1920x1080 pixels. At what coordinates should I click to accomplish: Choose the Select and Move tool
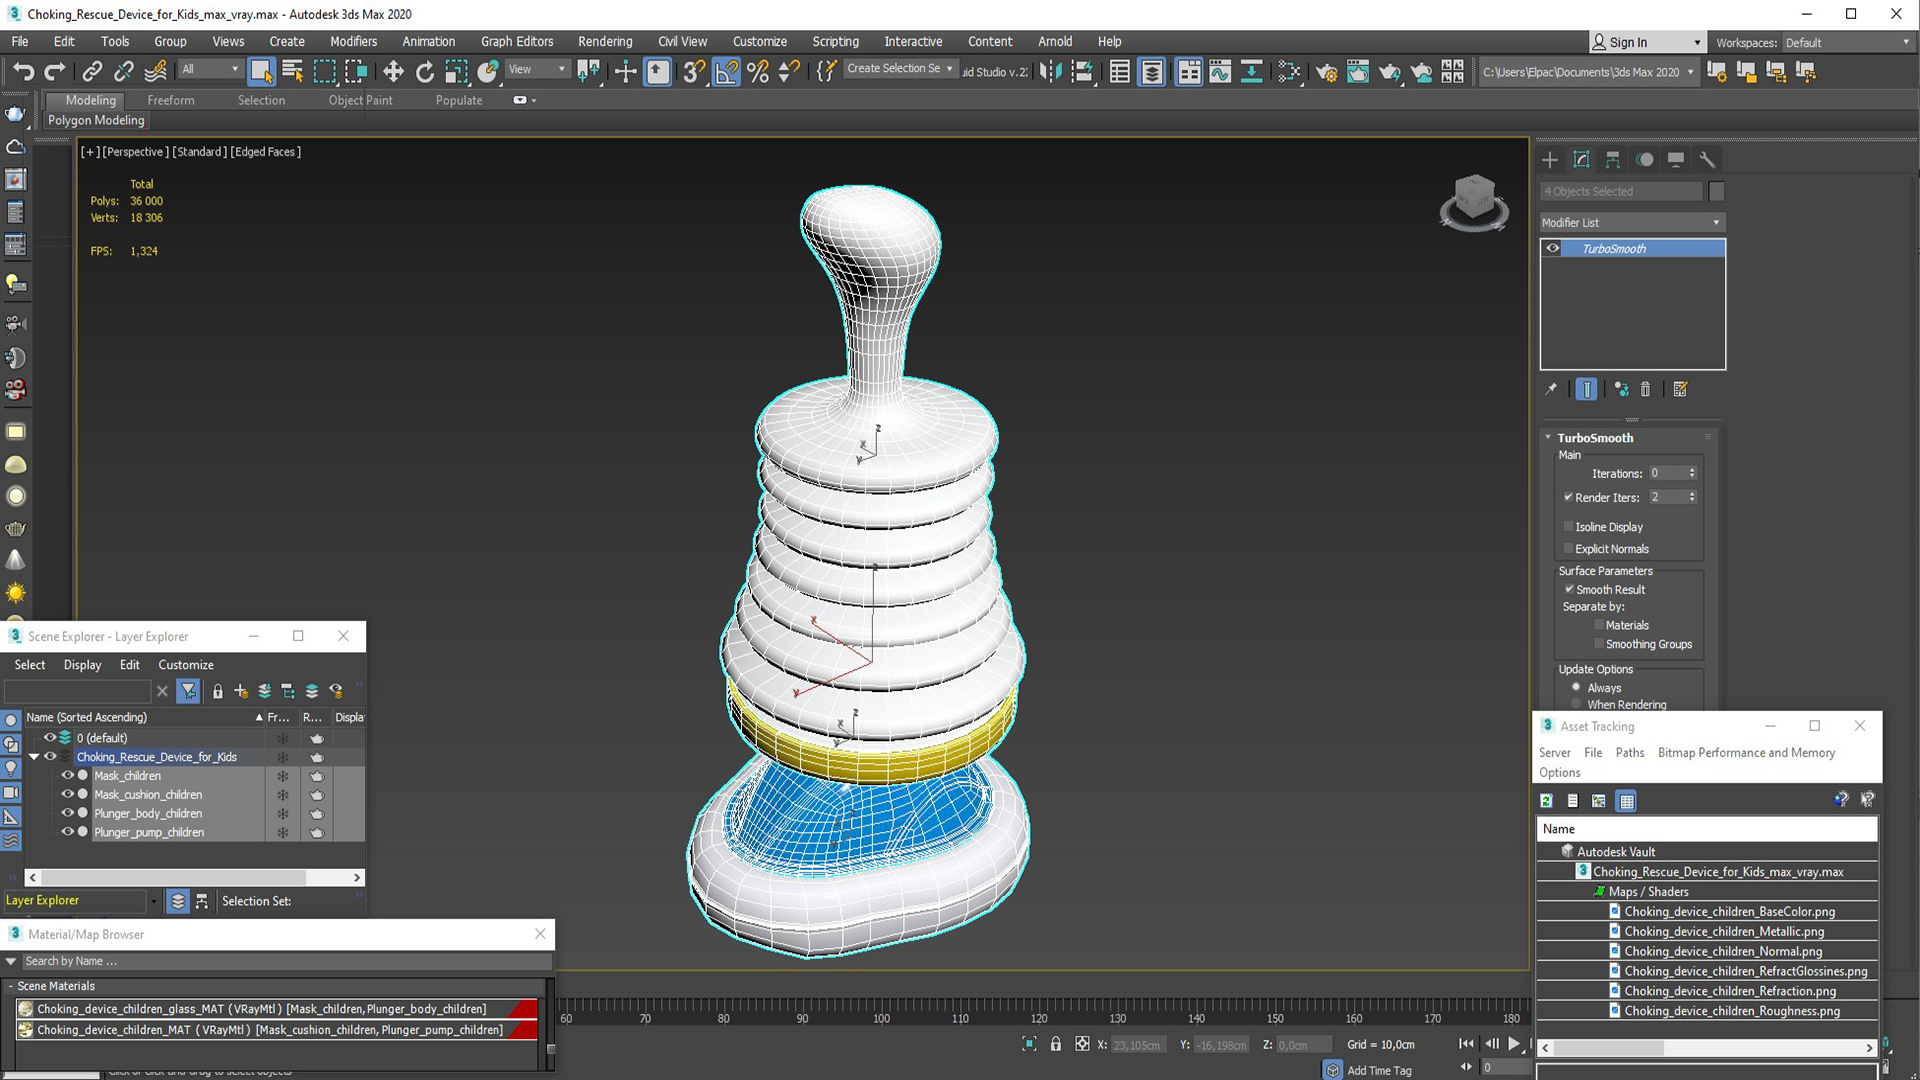pos(393,71)
